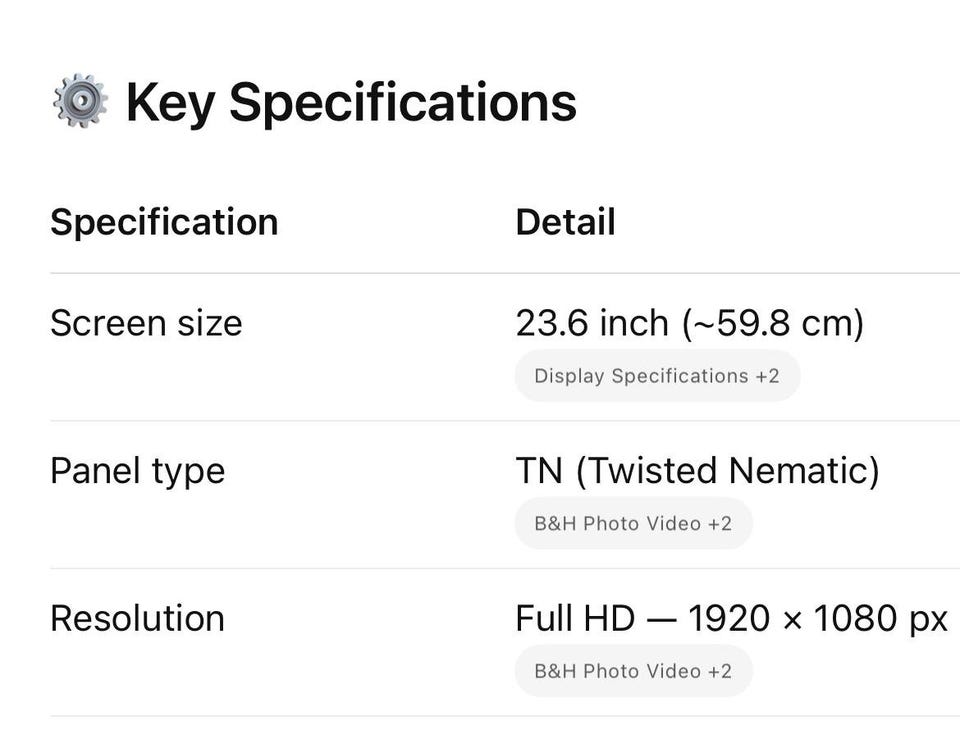Select the Specification column header

tap(164, 222)
